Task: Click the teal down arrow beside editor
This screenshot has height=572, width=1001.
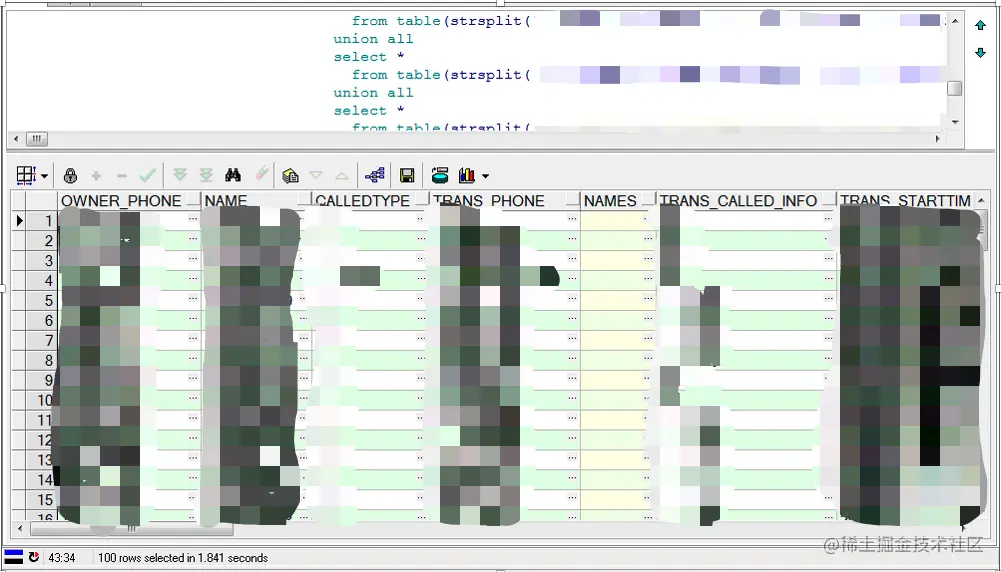Action: (x=981, y=52)
